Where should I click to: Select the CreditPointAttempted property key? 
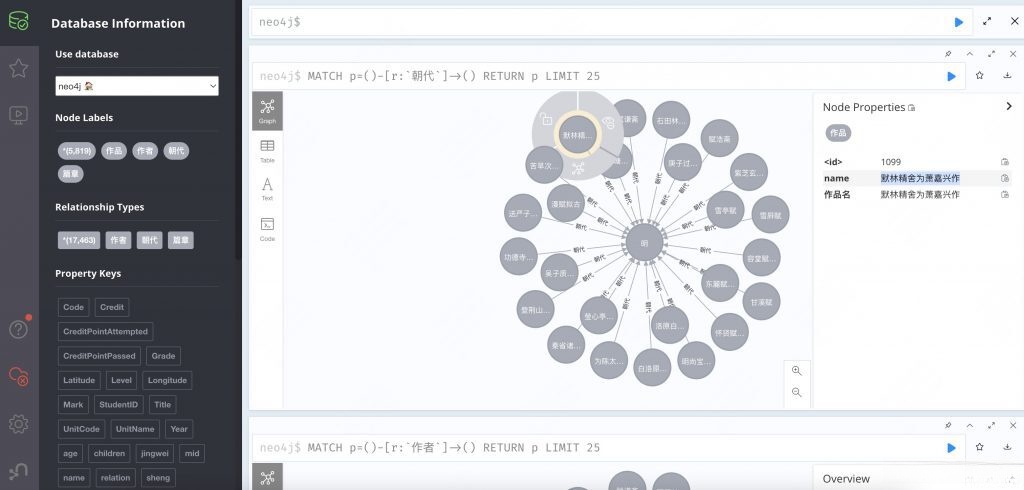click(x=106, y=332)
